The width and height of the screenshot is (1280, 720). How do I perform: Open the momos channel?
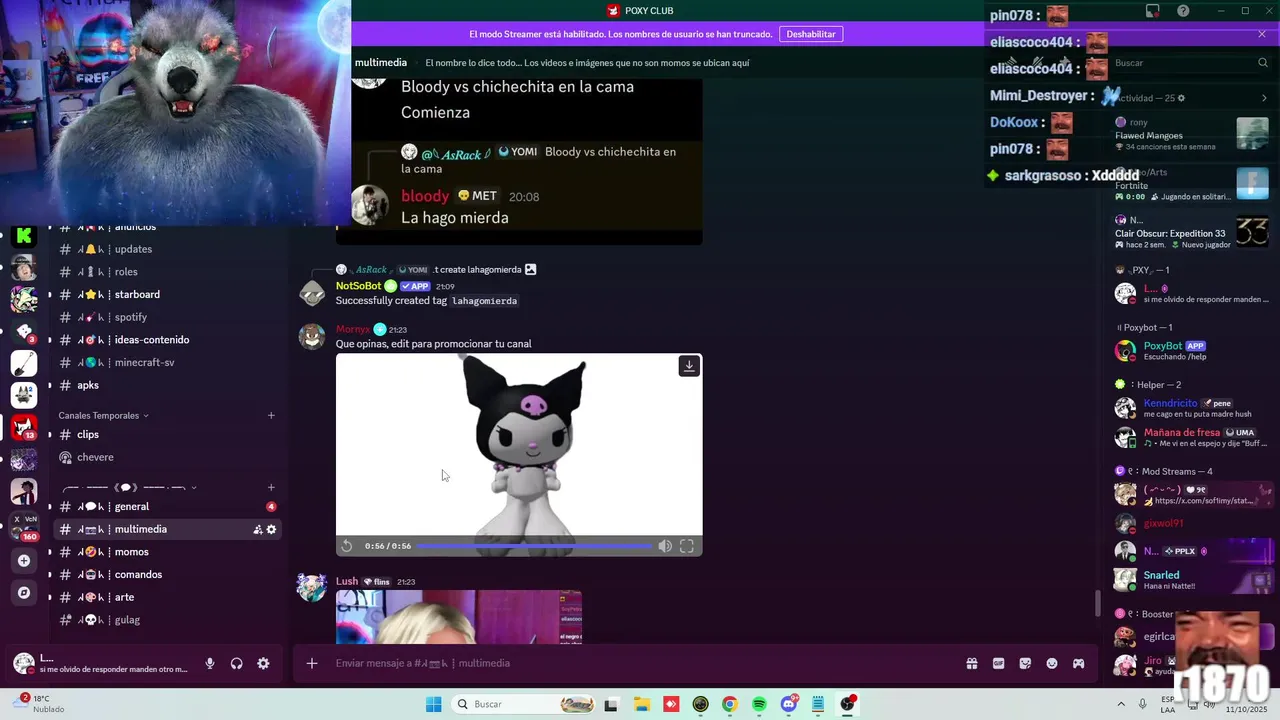click(x=167, y=552)
